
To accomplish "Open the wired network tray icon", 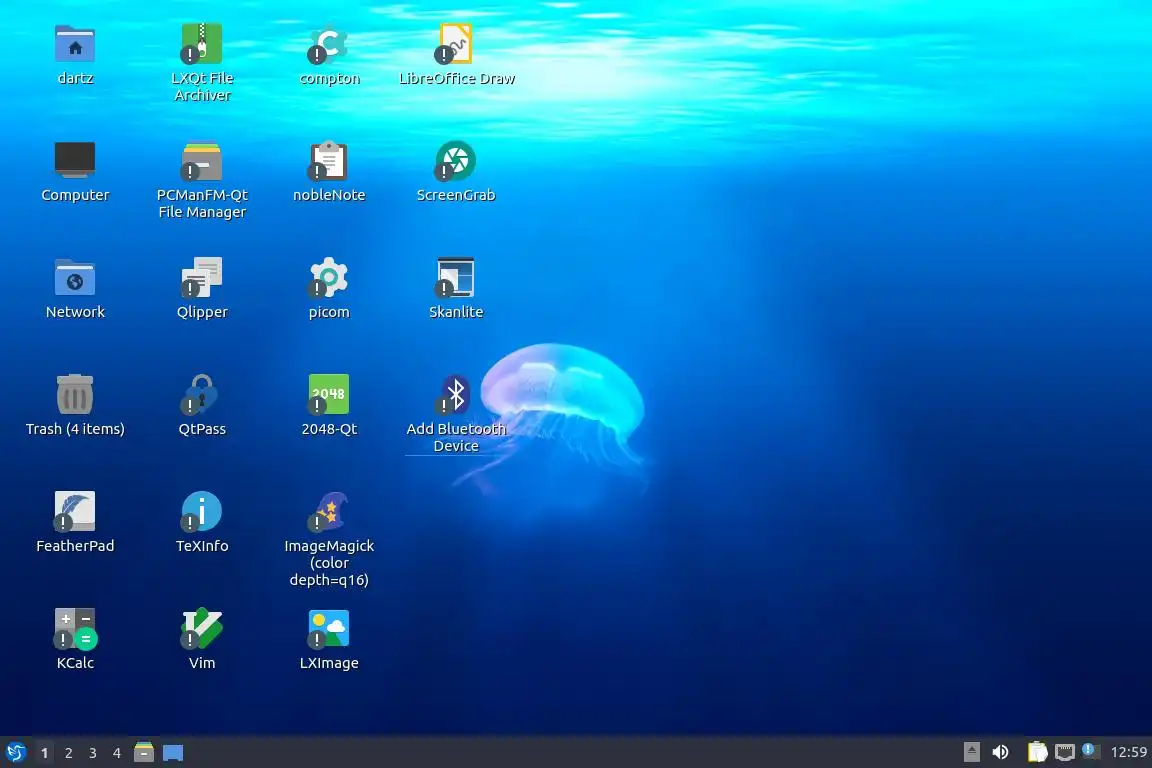I will [x=1065, y=752].
